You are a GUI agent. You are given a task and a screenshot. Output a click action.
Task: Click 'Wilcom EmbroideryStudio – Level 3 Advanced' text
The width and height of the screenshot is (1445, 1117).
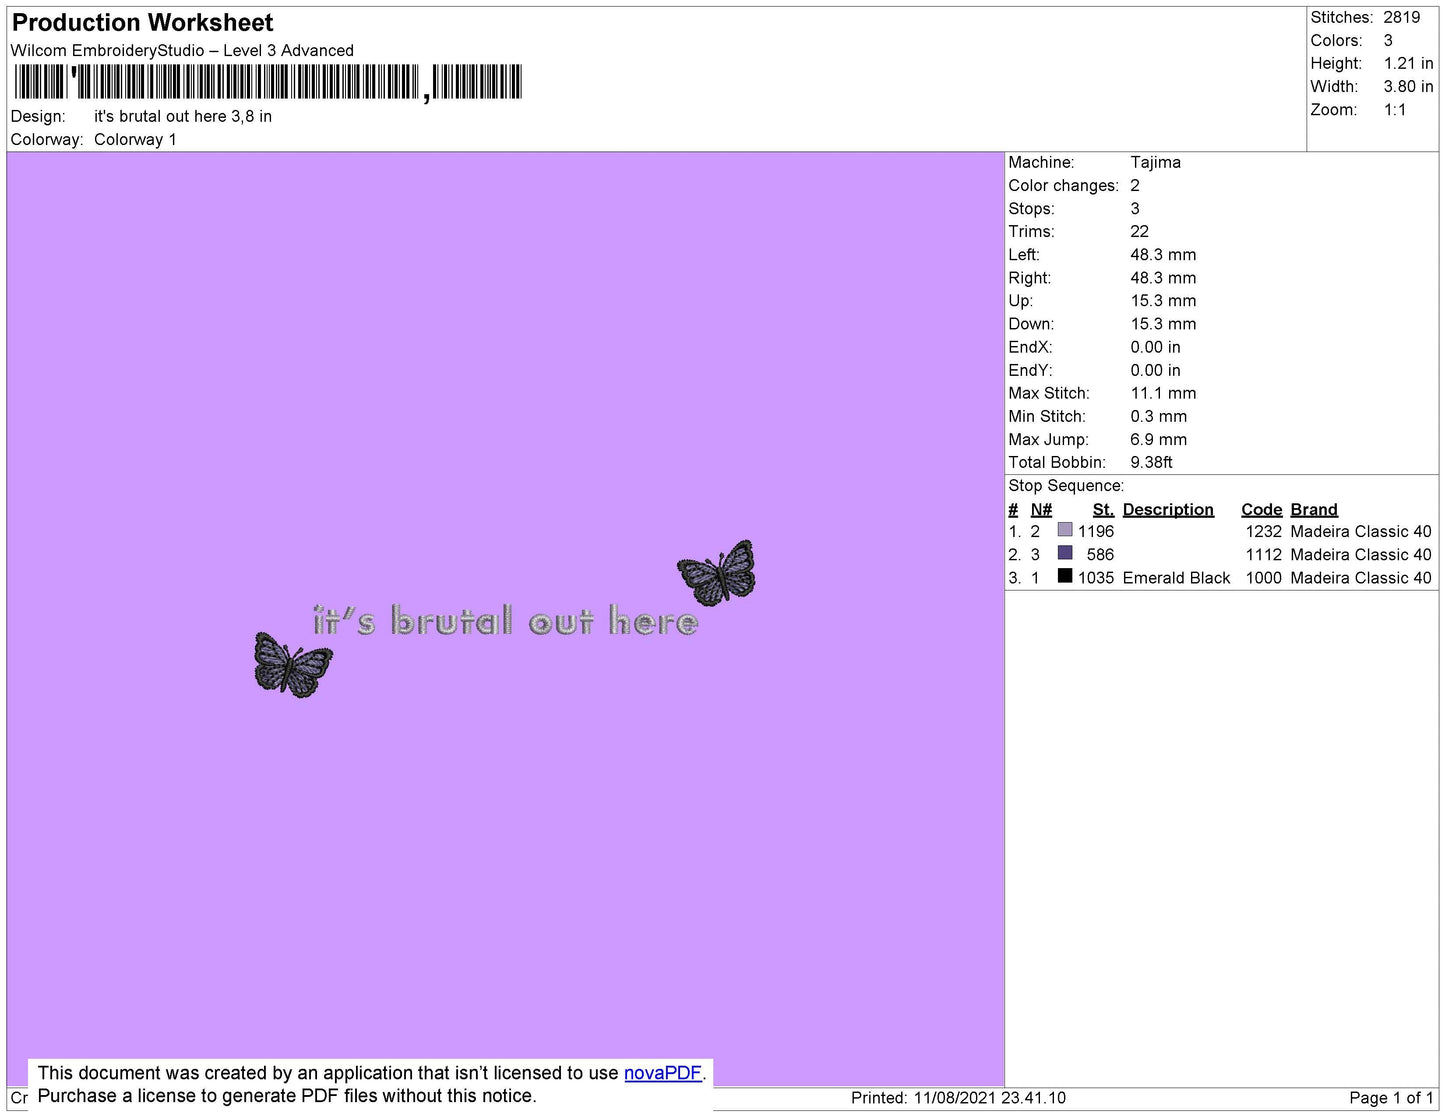pyautogui.click(x=182, y=51)
